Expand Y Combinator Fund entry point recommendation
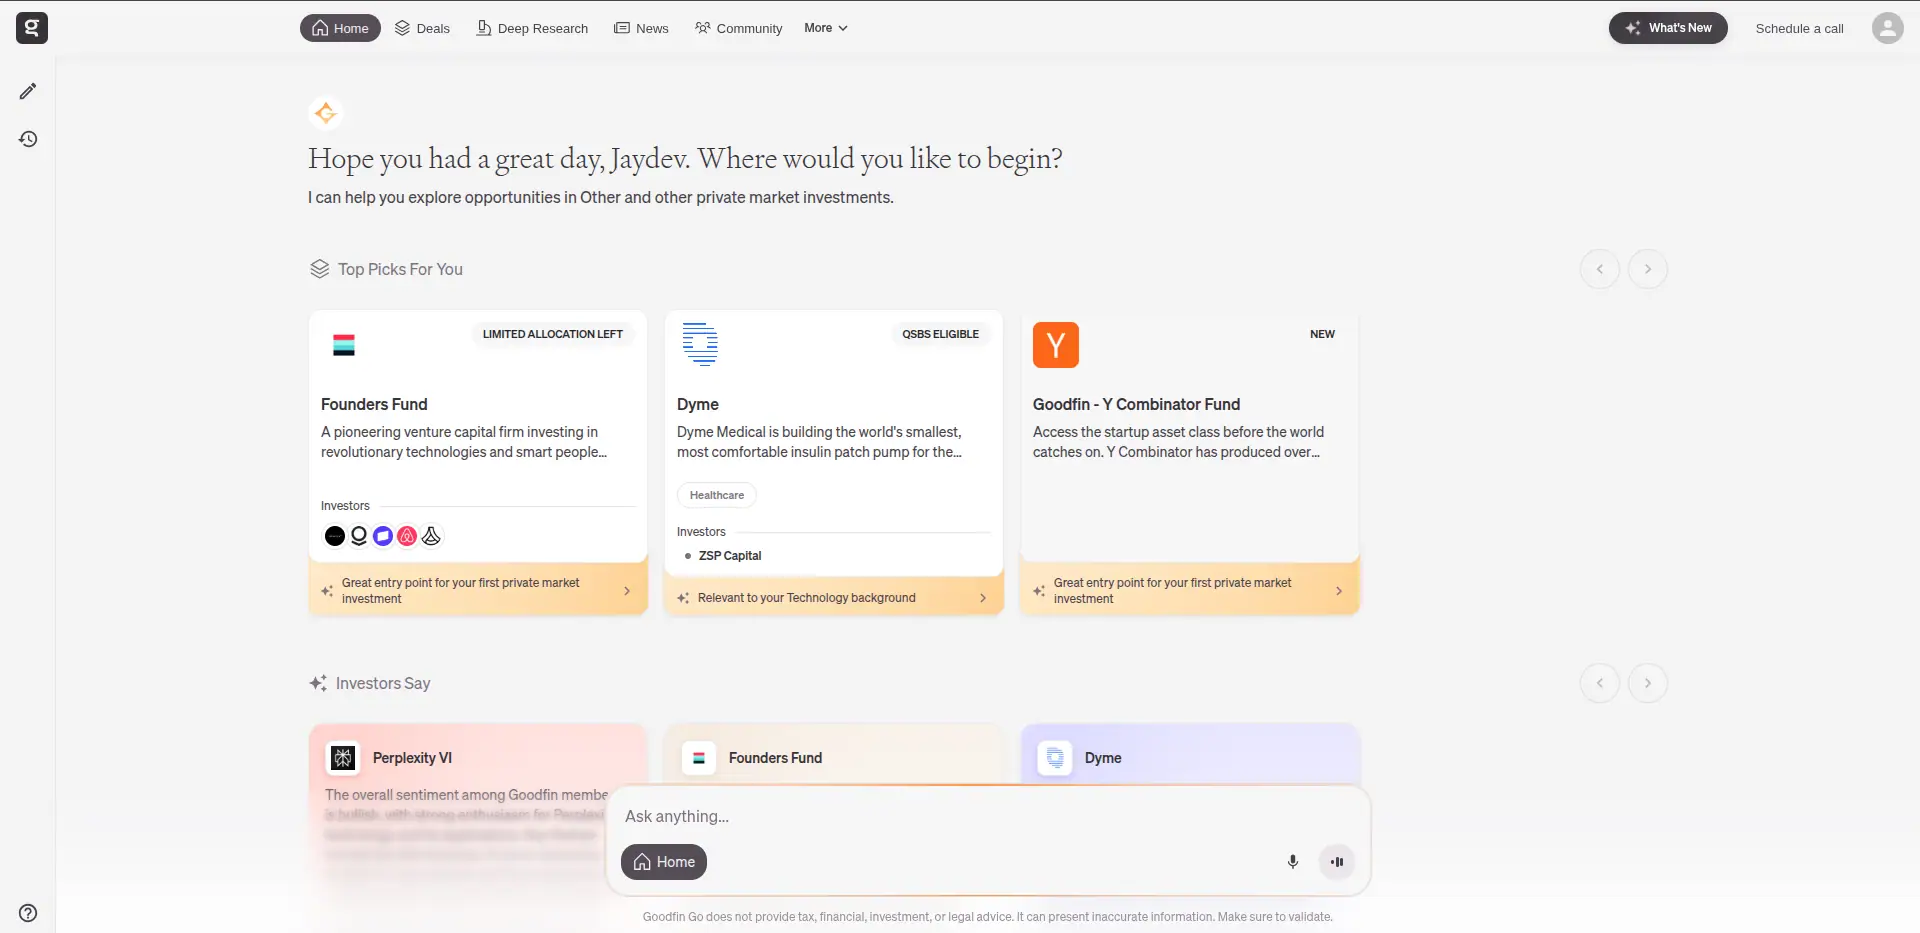1920x933 pixels. [1190, 591]
